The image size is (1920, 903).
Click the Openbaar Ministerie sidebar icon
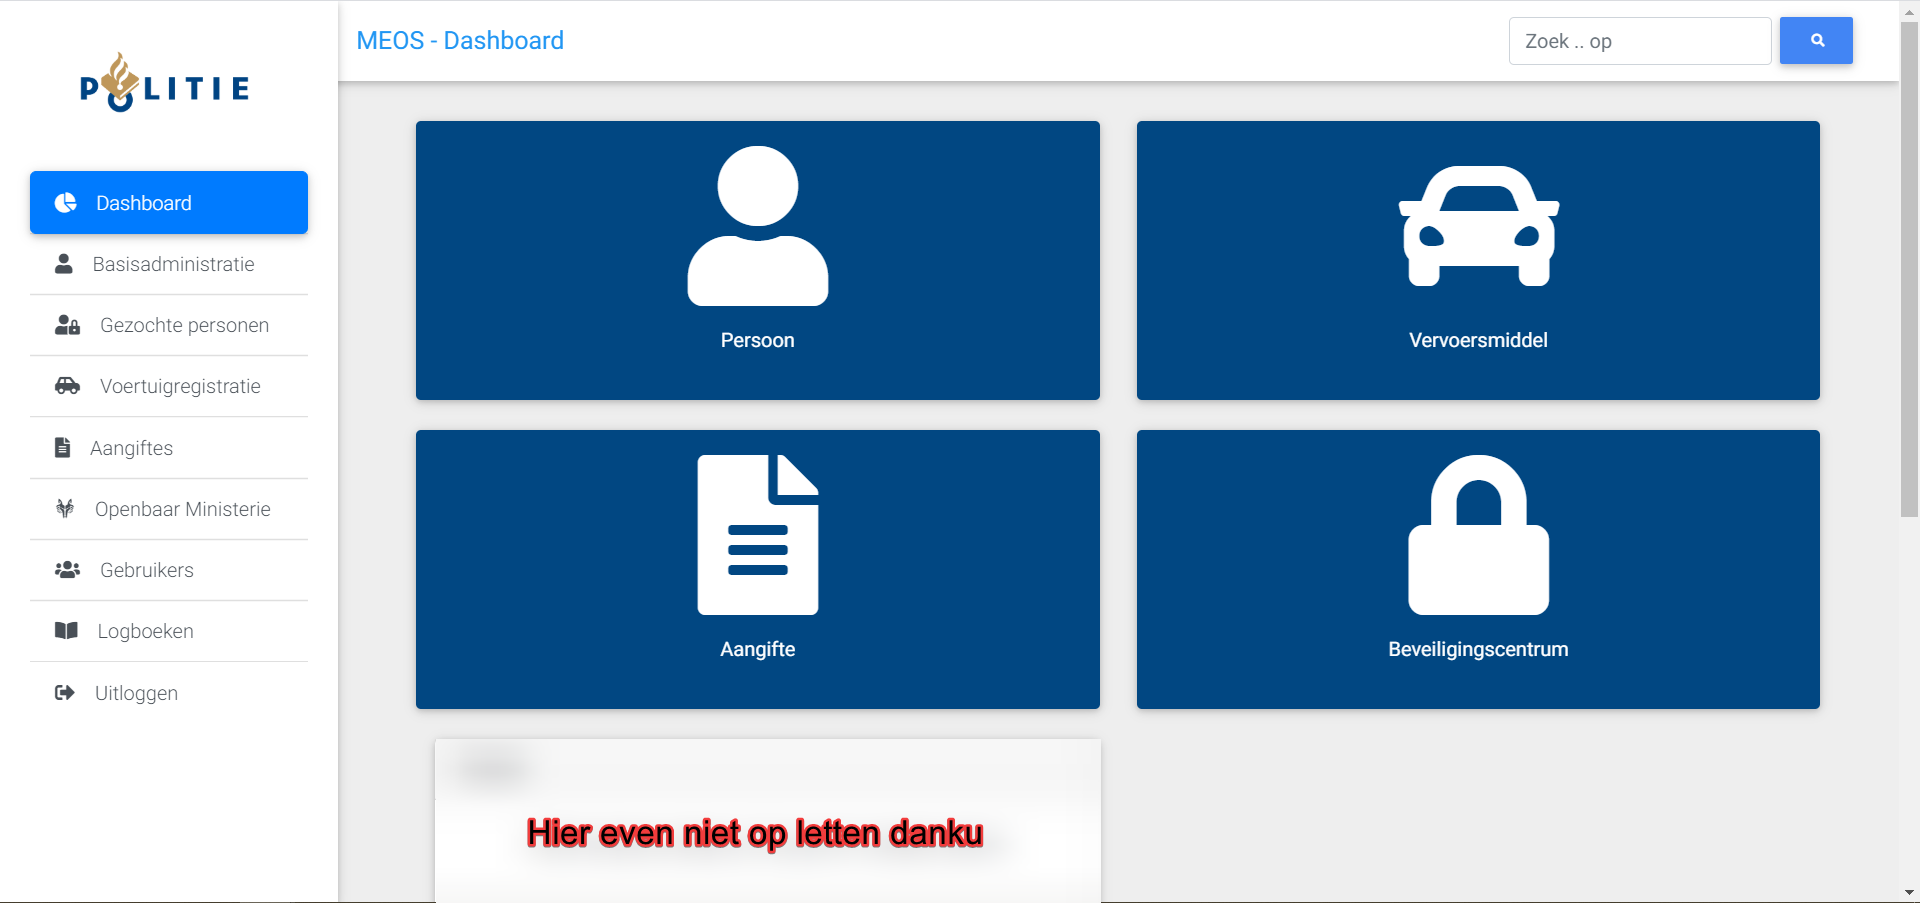[x=65, y=509]
